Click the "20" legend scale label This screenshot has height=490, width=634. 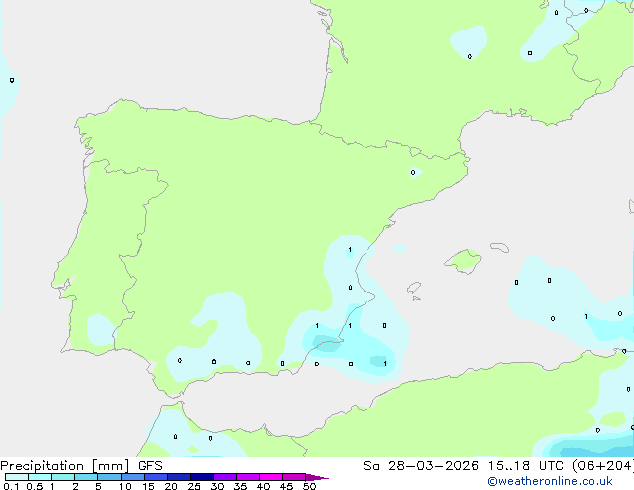coord(171,486)
